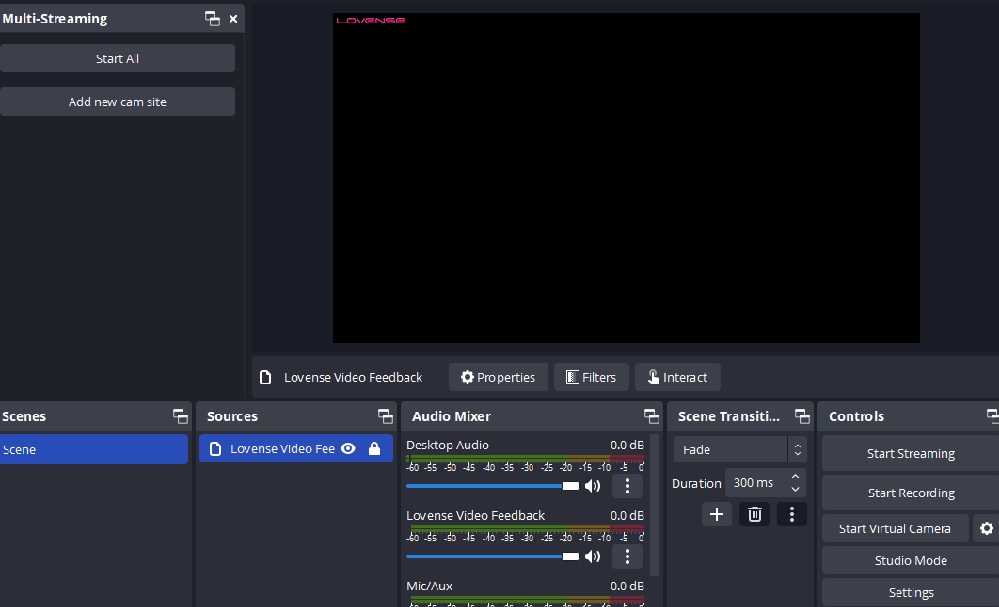This screenshot has height=607, width=999.
Task: Mute Lovense Video Feedback audio speaker icon
Action: 592,556
